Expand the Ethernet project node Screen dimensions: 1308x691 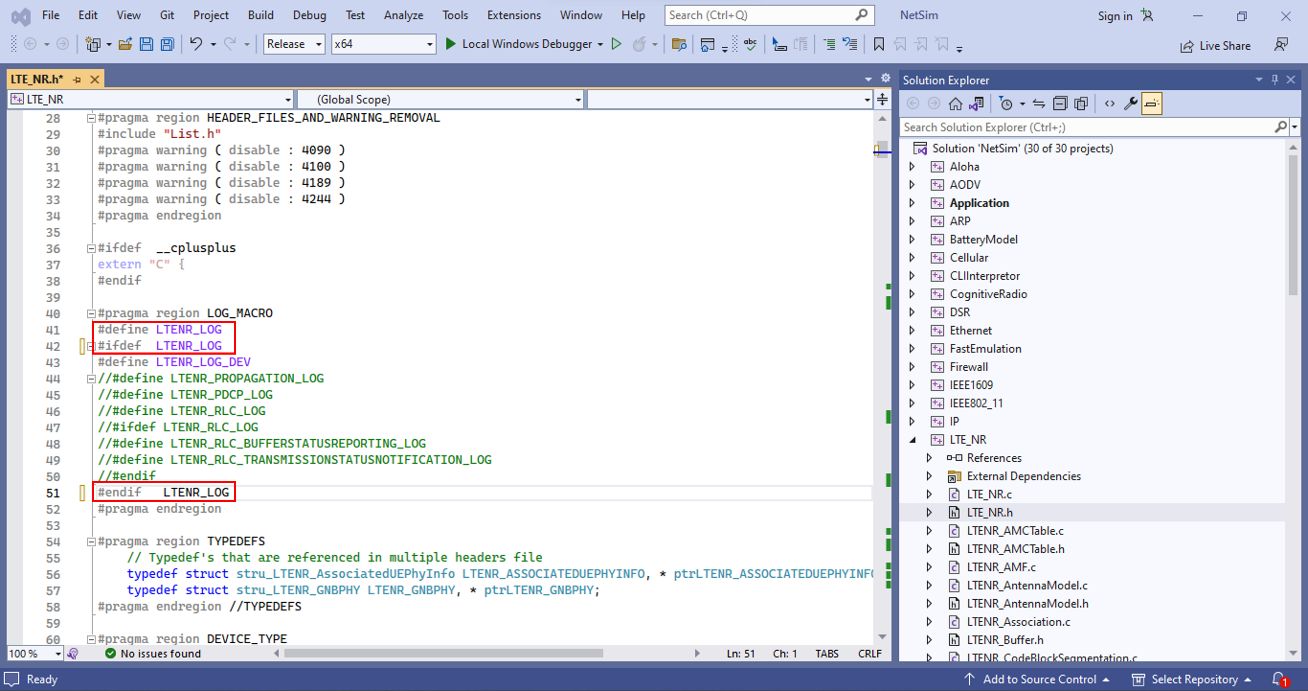(x=912, y=331)
